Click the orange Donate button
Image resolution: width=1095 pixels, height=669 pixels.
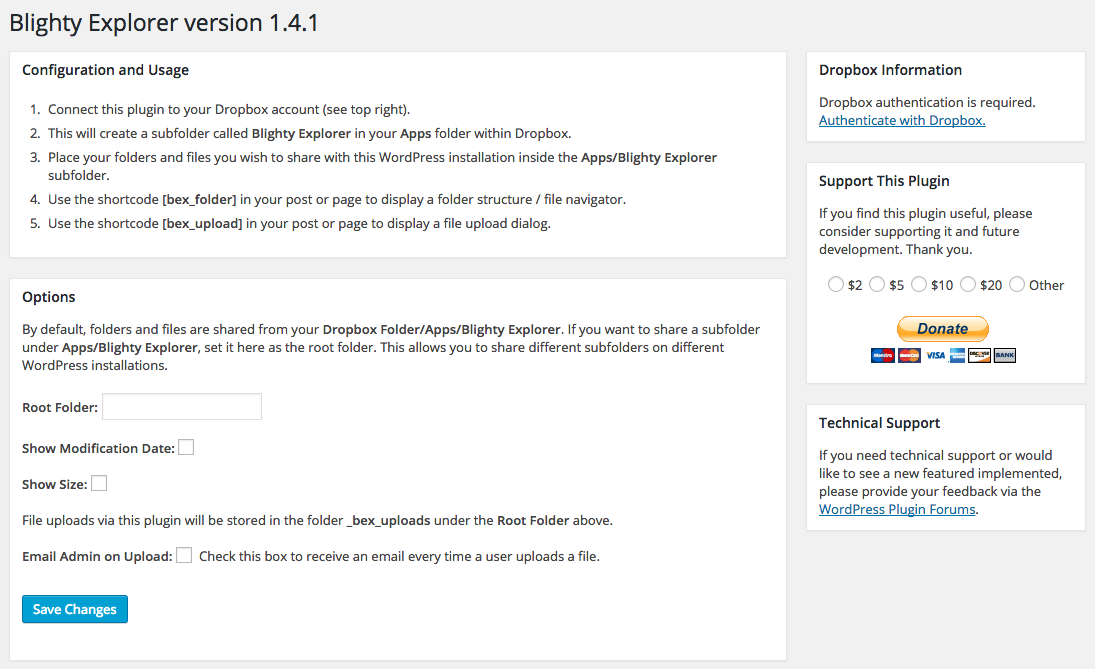coord(943,329)
